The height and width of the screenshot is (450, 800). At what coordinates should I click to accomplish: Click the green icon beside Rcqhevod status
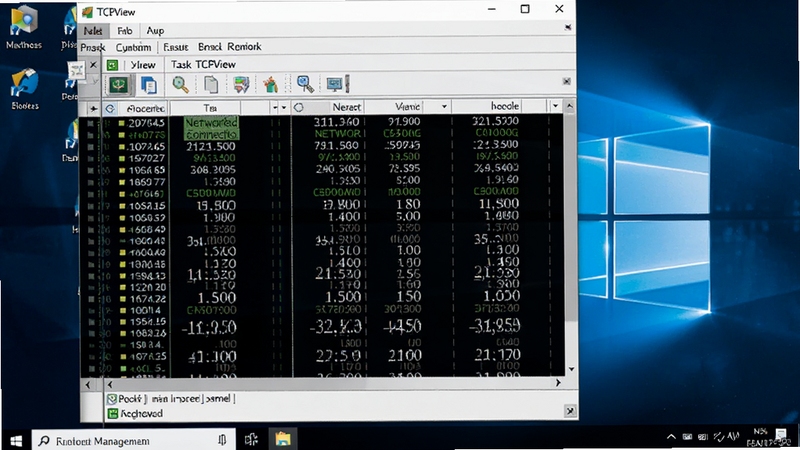(113, 414)
